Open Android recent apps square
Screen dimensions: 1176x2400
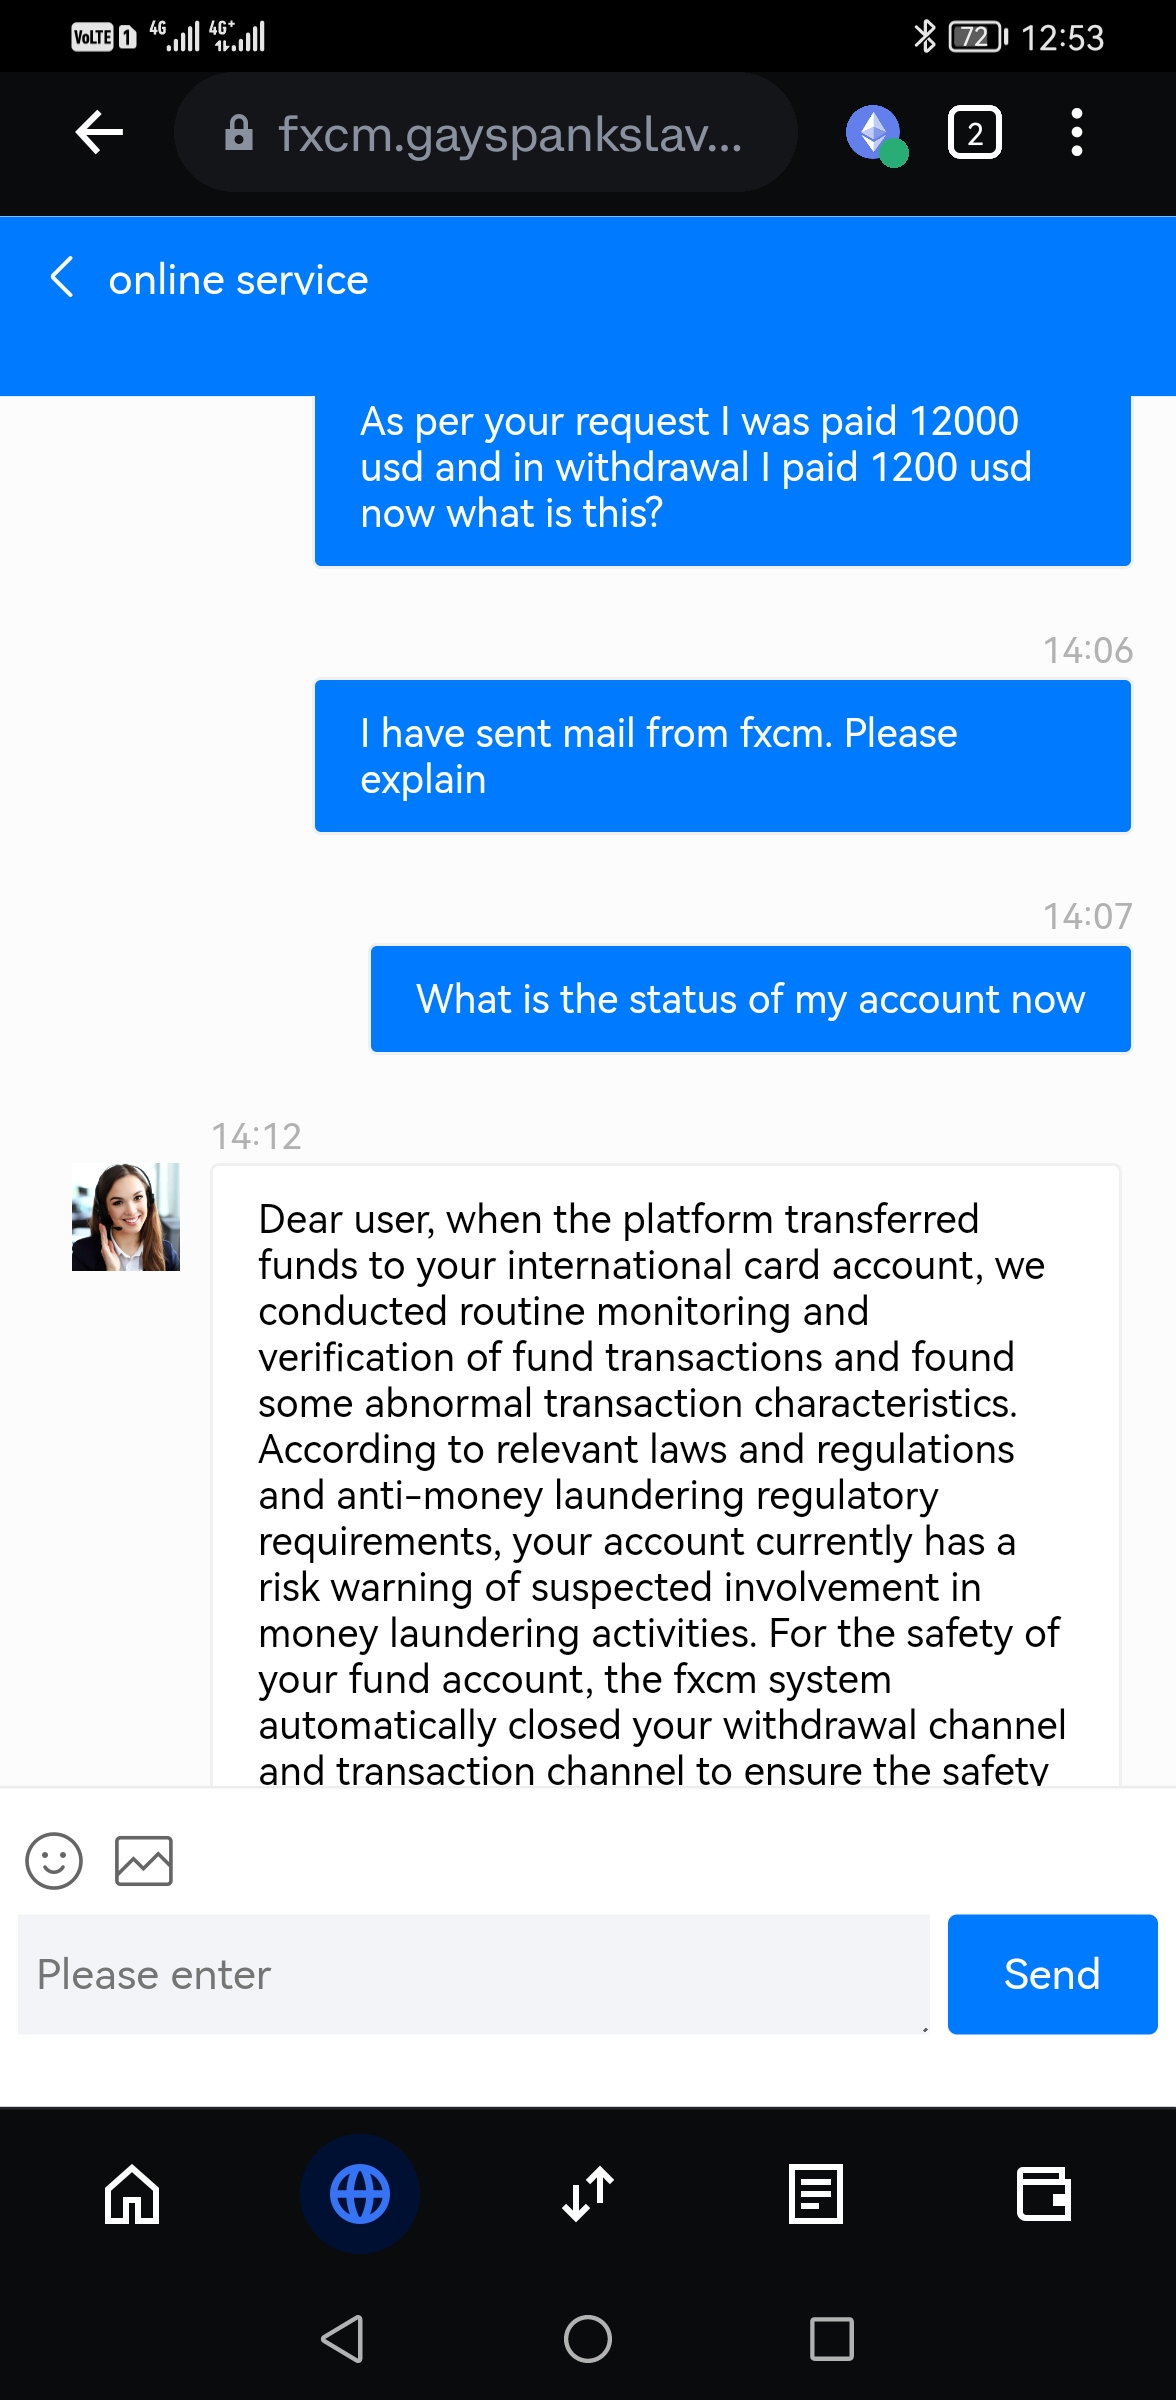(x=832, y=2339)
